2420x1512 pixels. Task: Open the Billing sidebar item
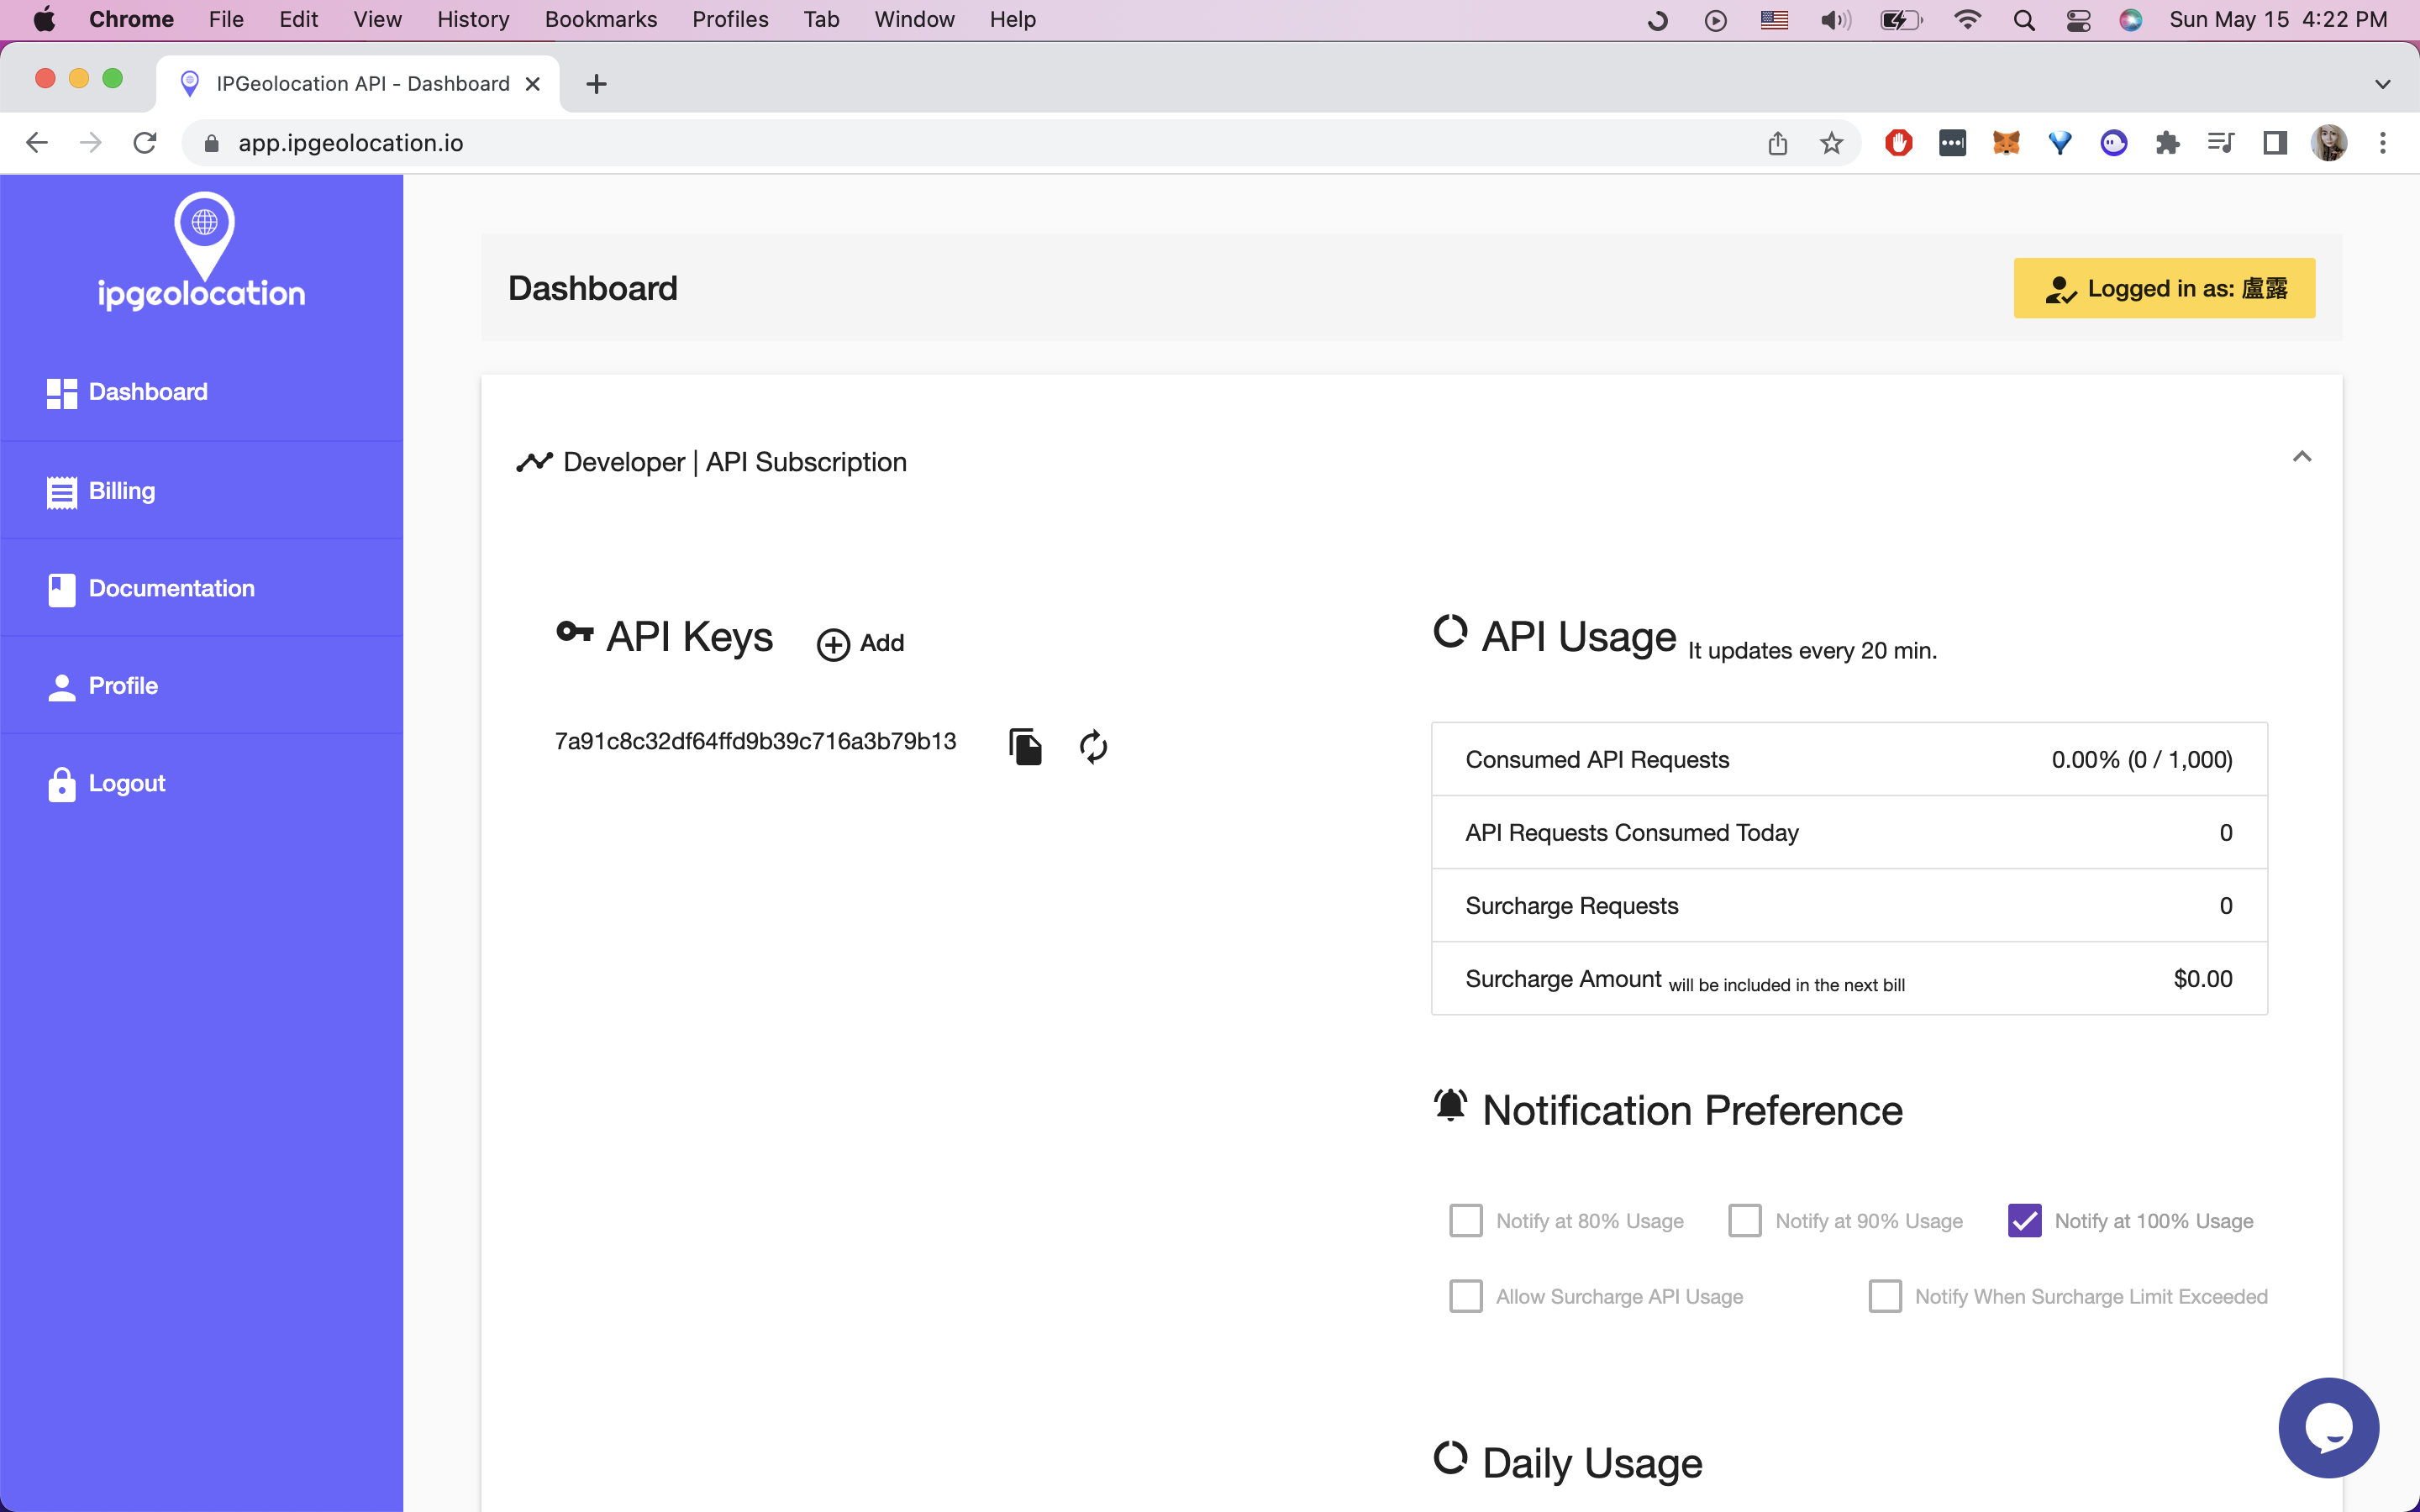tap(121, 491)
